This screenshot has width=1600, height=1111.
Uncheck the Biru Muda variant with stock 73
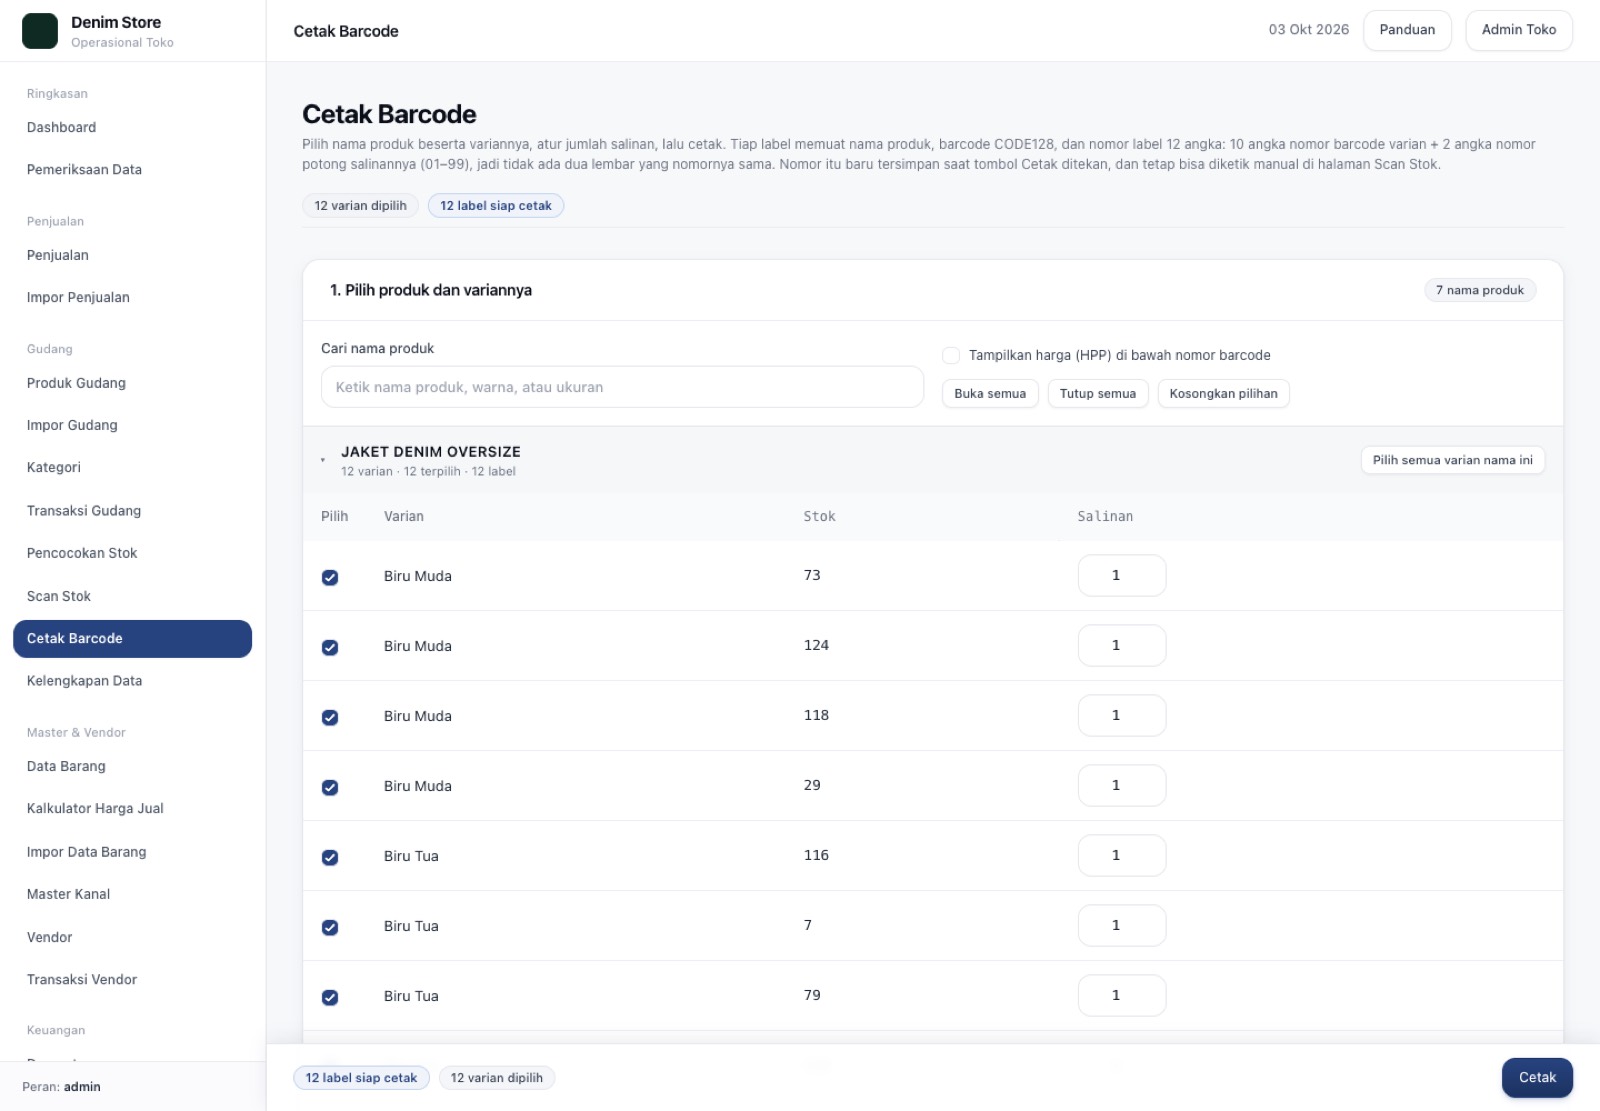330,577
